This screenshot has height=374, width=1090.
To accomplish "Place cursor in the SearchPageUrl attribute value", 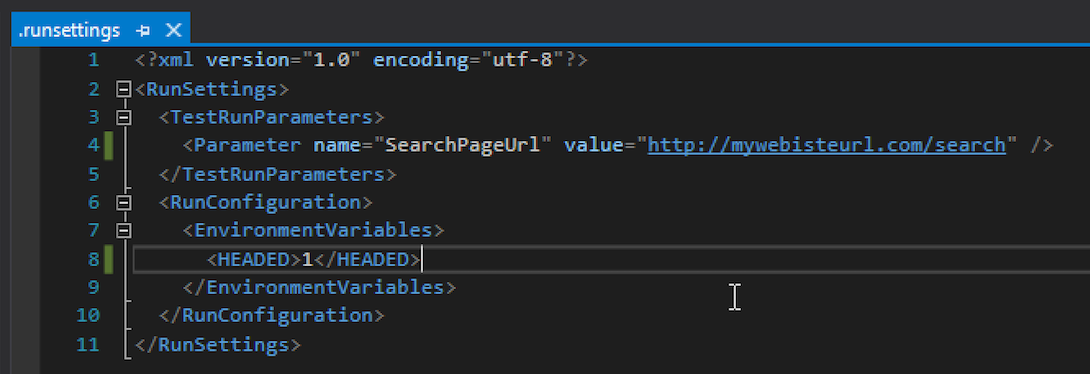I will (457, 145).
